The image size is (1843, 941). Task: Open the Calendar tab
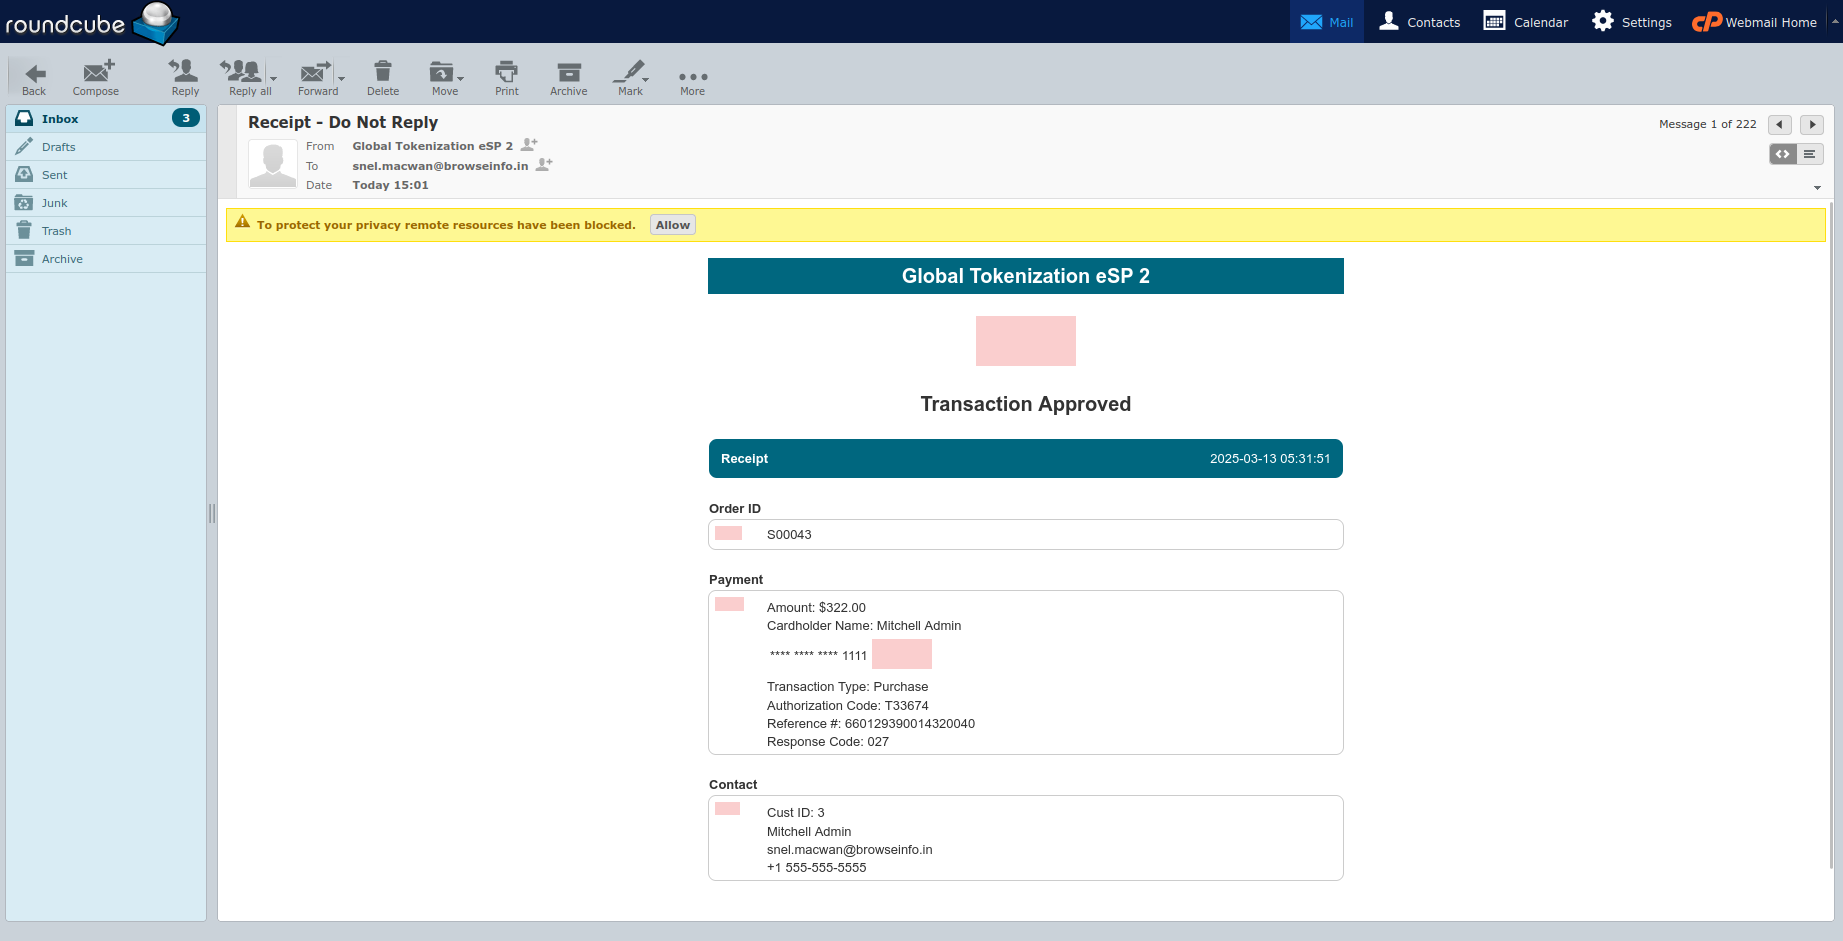click(1526, 22)
